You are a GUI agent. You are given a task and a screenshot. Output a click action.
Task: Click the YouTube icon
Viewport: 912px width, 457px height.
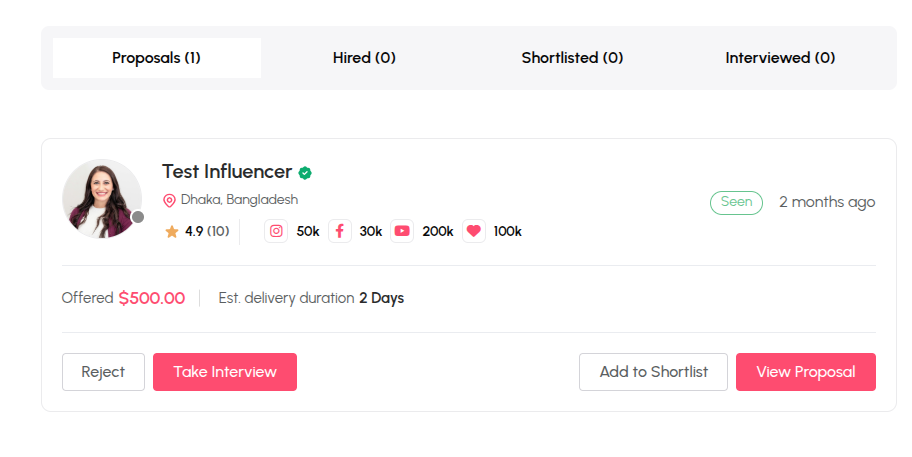tap(402, 231)
